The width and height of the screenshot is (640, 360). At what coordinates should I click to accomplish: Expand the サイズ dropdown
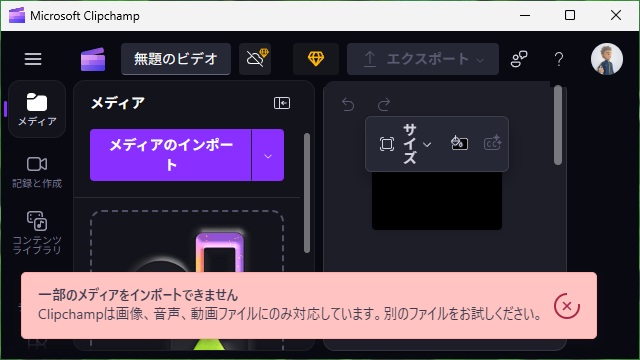pos(416,144)
